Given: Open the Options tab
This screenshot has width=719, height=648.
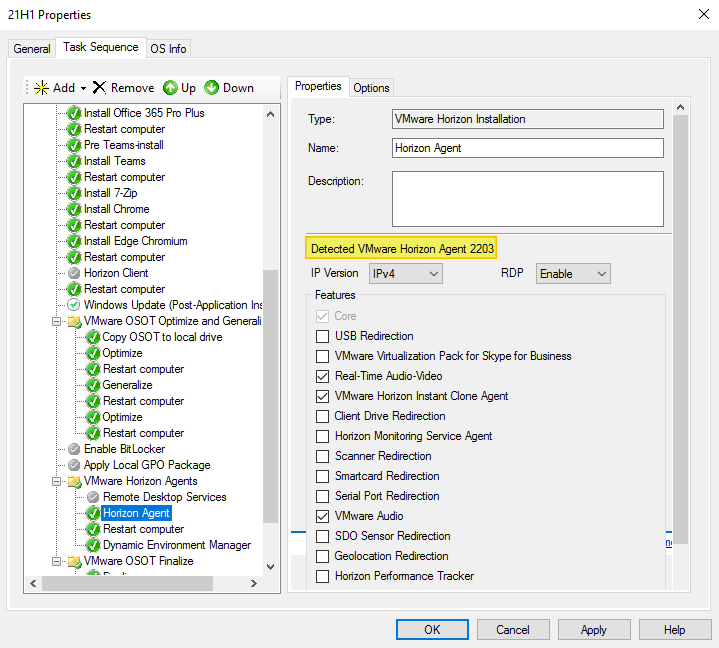Looking at the screenshot, I should pos(371,88).
